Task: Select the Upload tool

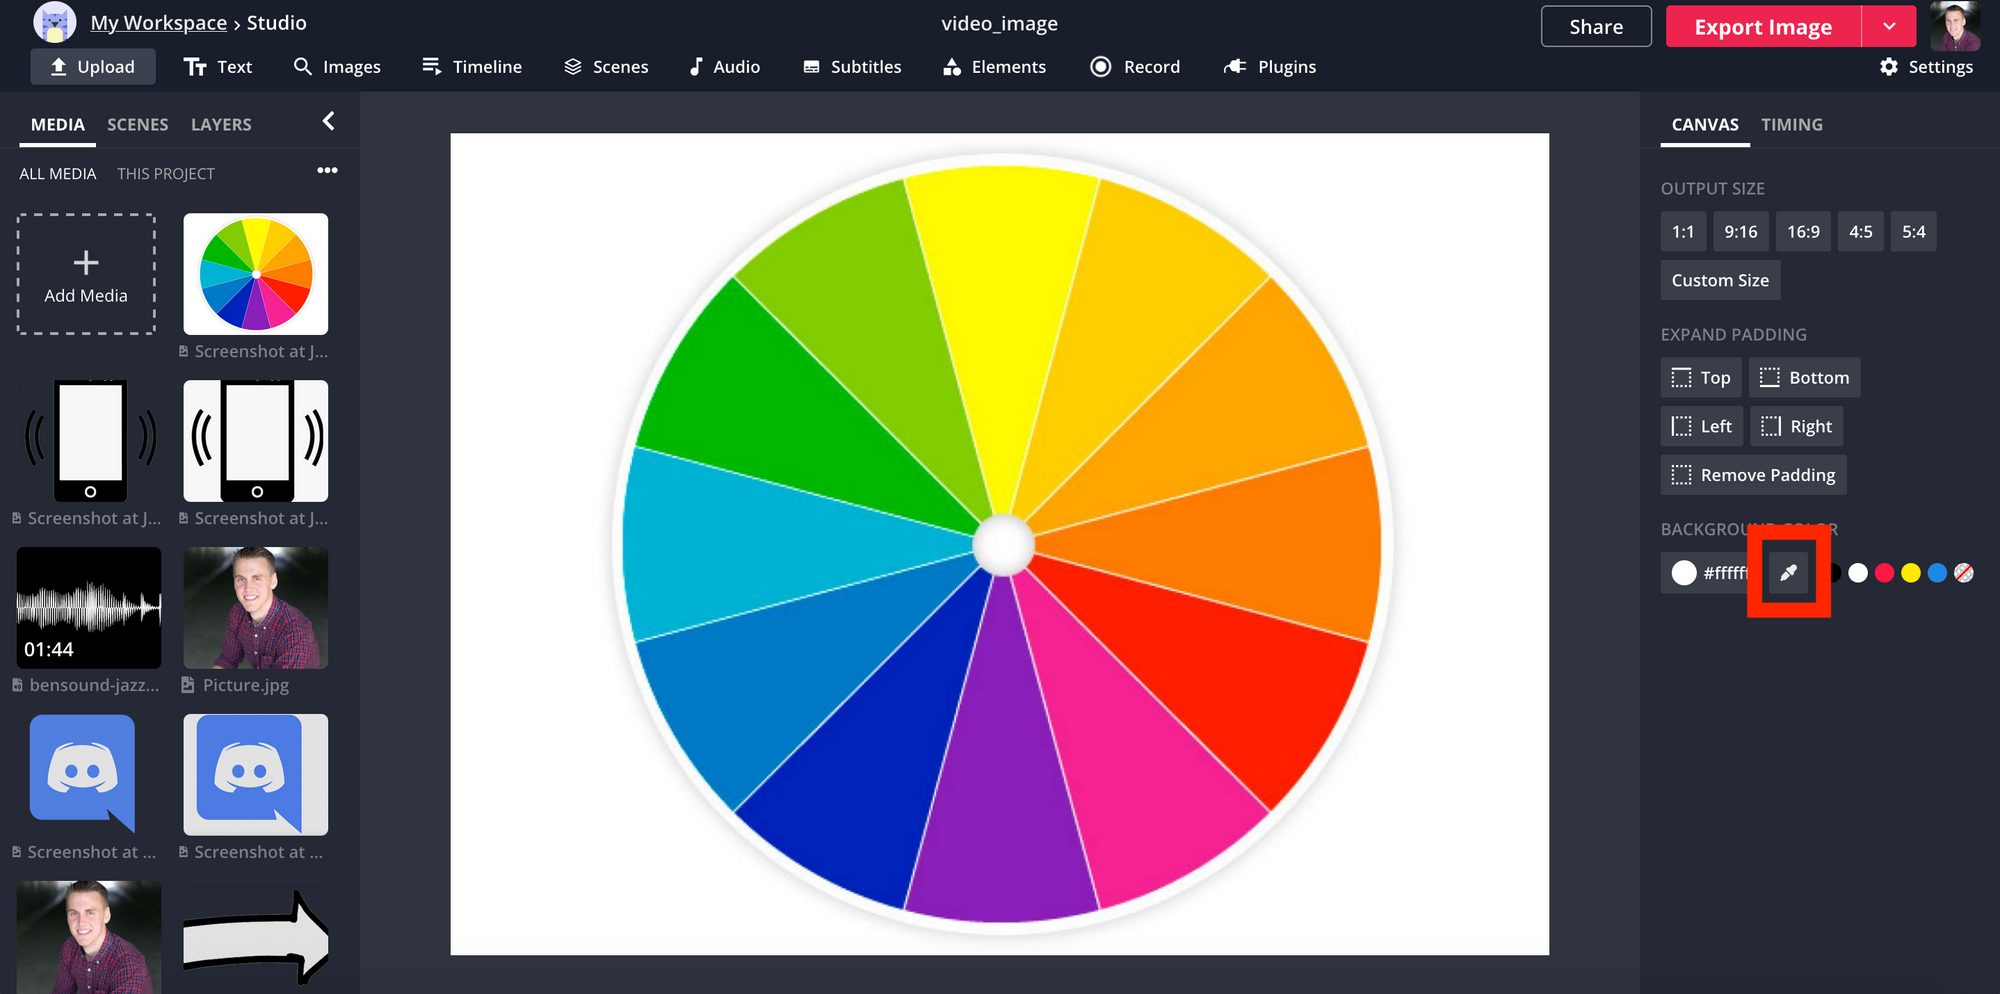Action: pos(92,66)
